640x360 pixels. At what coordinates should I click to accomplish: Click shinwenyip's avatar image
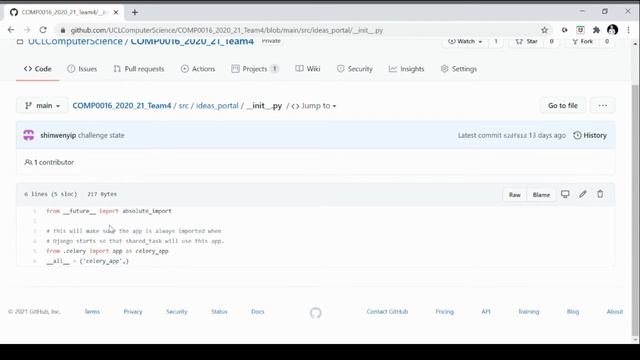(29, 135)
